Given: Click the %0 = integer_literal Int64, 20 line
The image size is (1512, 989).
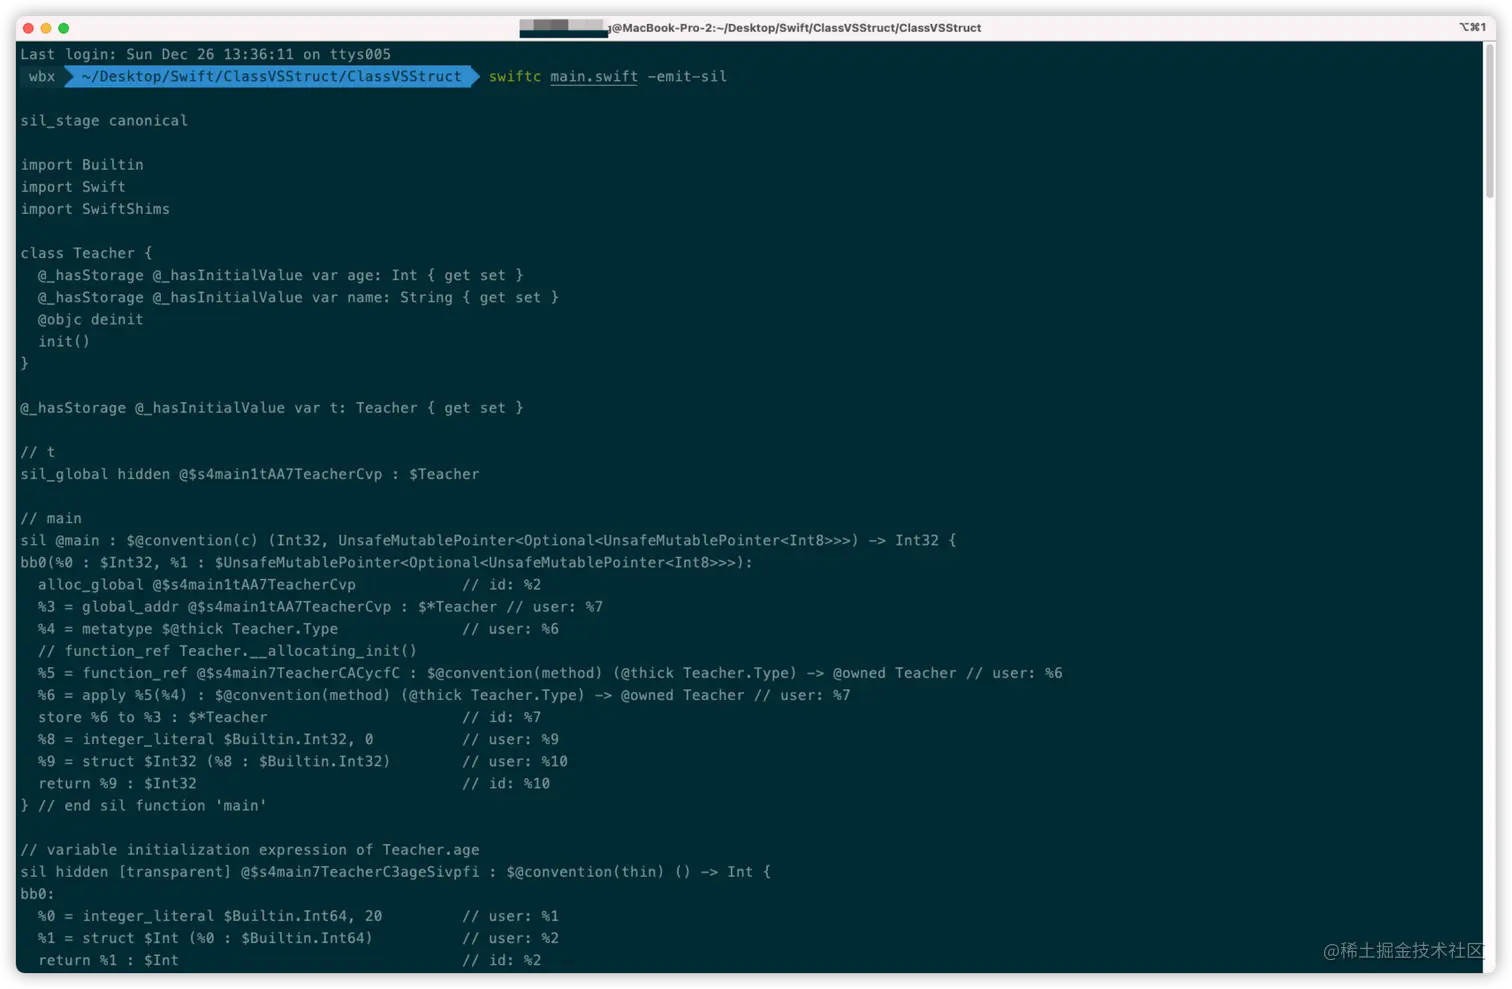Looking at the screenshot, I should coord(298,916).
